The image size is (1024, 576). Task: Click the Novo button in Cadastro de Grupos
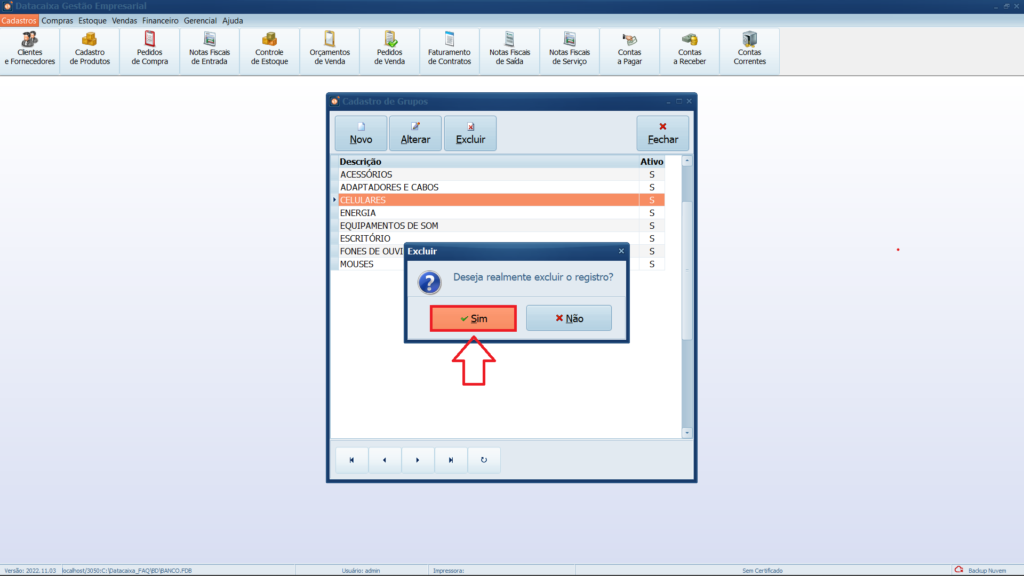point(361,133)
